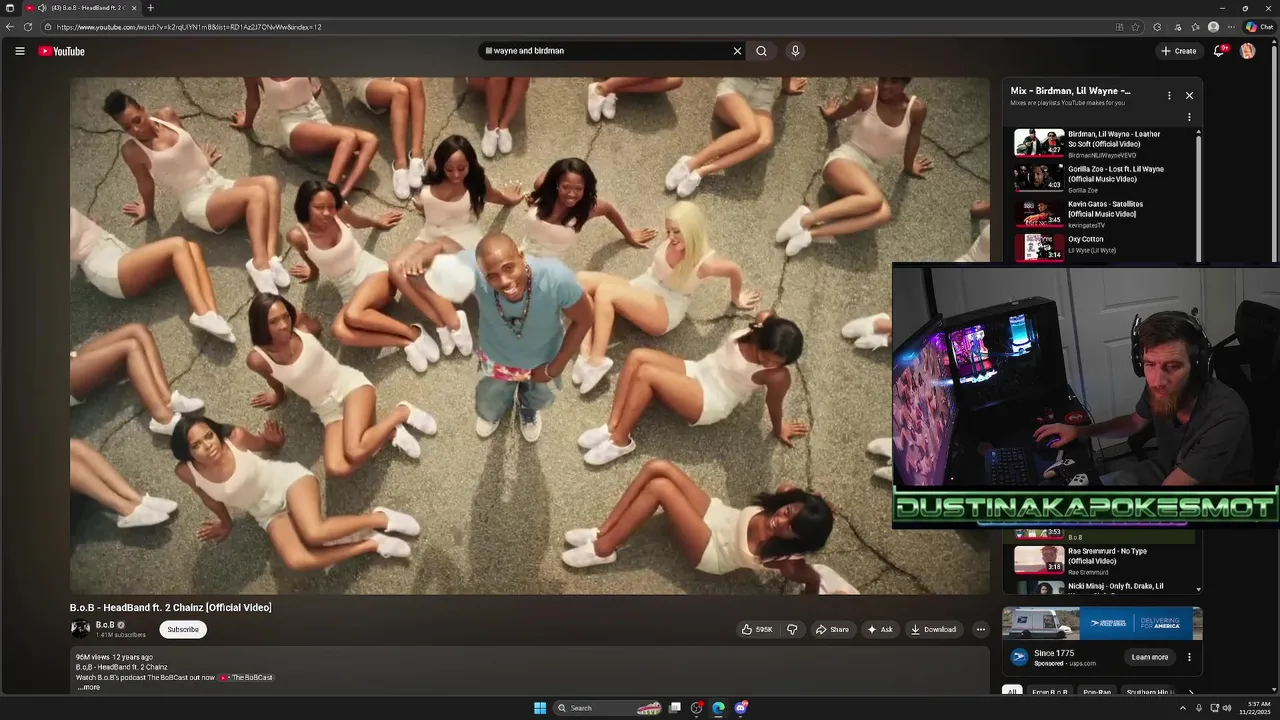
Task: Share the HeadBand video
Action: click(832, 629)
